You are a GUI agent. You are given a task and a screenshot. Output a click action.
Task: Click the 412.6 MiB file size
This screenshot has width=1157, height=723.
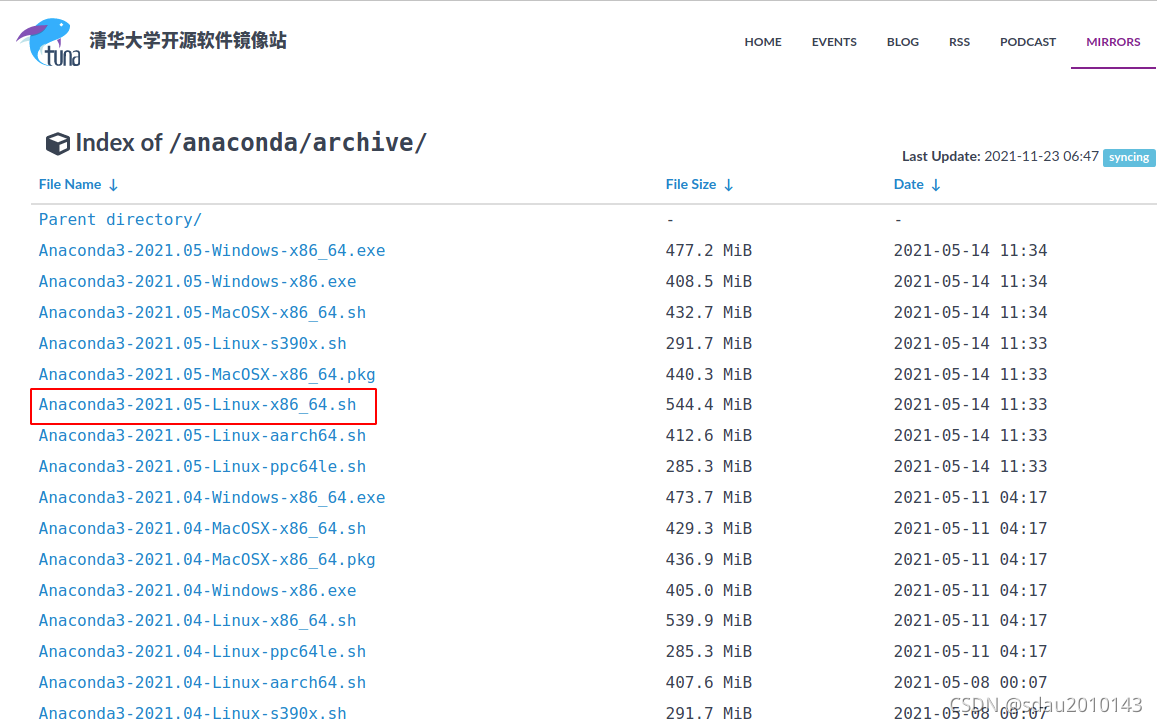(708, 435)
